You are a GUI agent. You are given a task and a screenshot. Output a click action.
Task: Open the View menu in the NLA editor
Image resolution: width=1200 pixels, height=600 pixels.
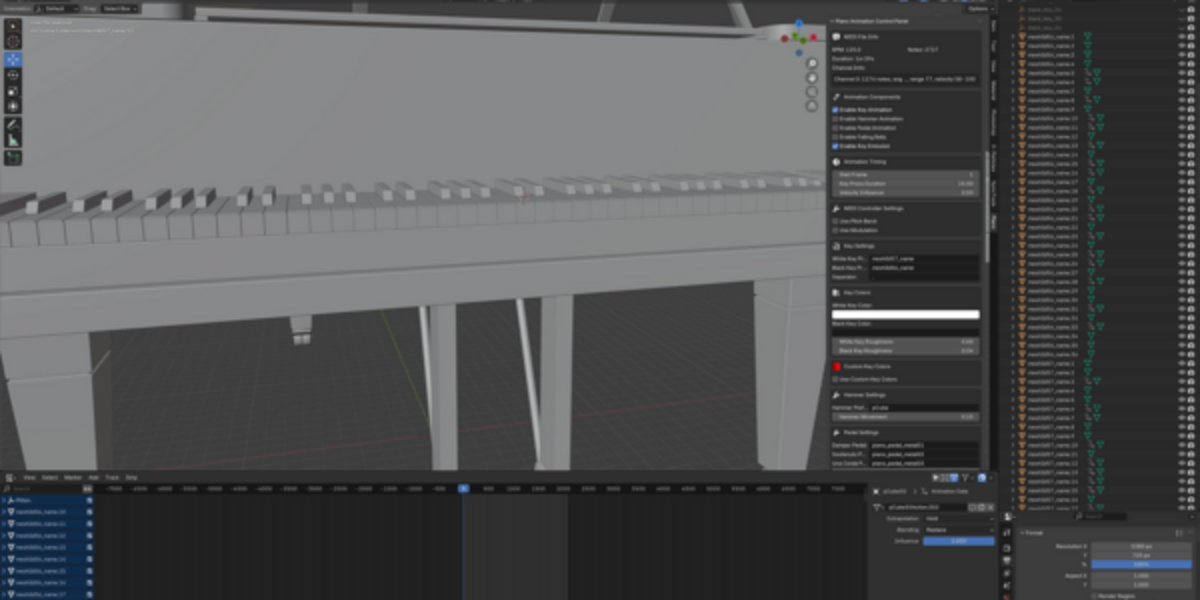30,478
